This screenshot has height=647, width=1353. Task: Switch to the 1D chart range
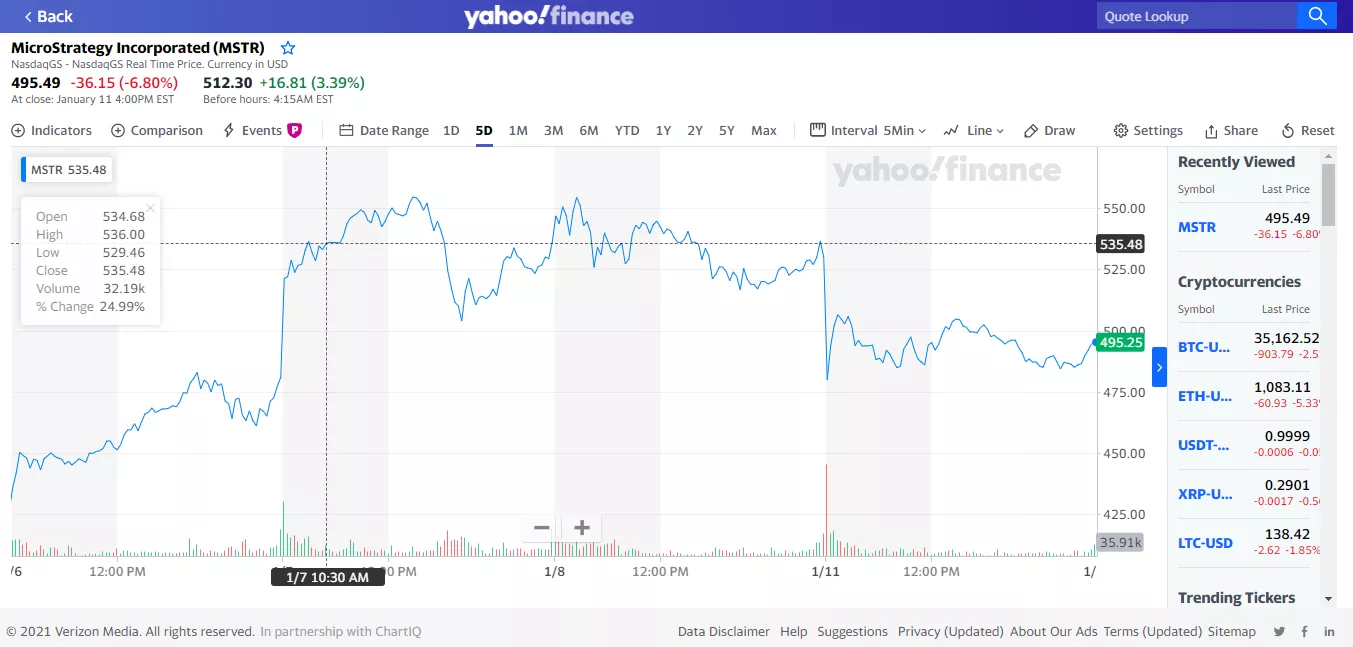[x=451, y=130]
